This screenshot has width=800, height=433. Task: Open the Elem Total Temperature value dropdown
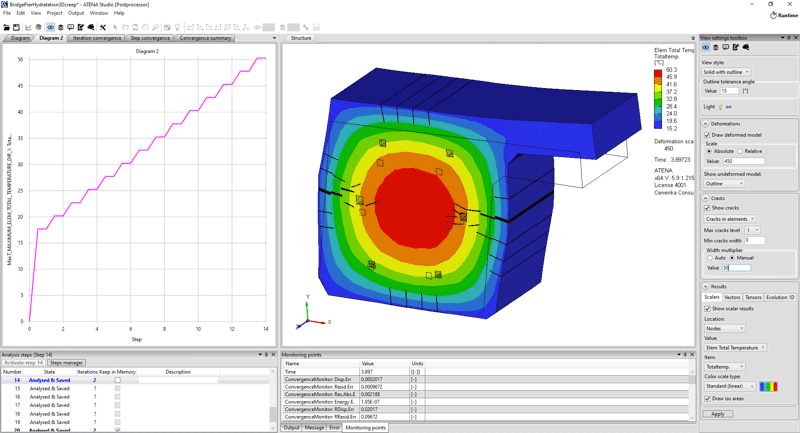pyautogui.click(x=735, y=348)
